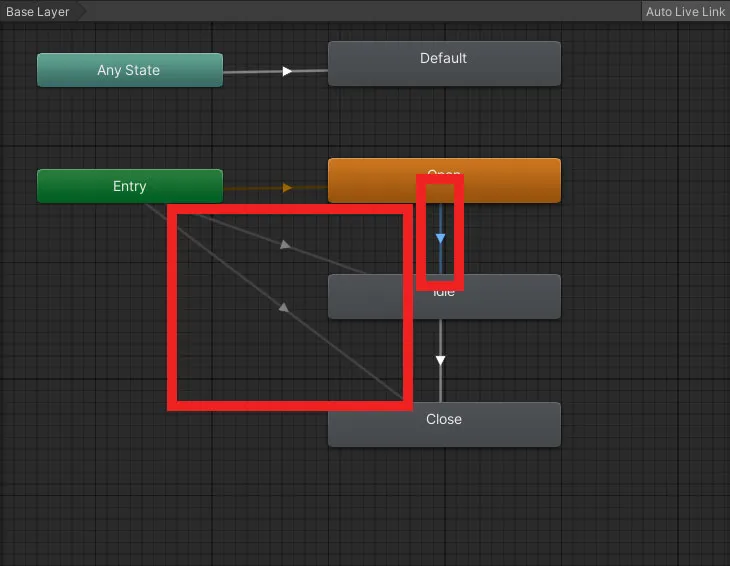
Task: Click the Any State to Default transition arrow
Action: tap(287, 71)
